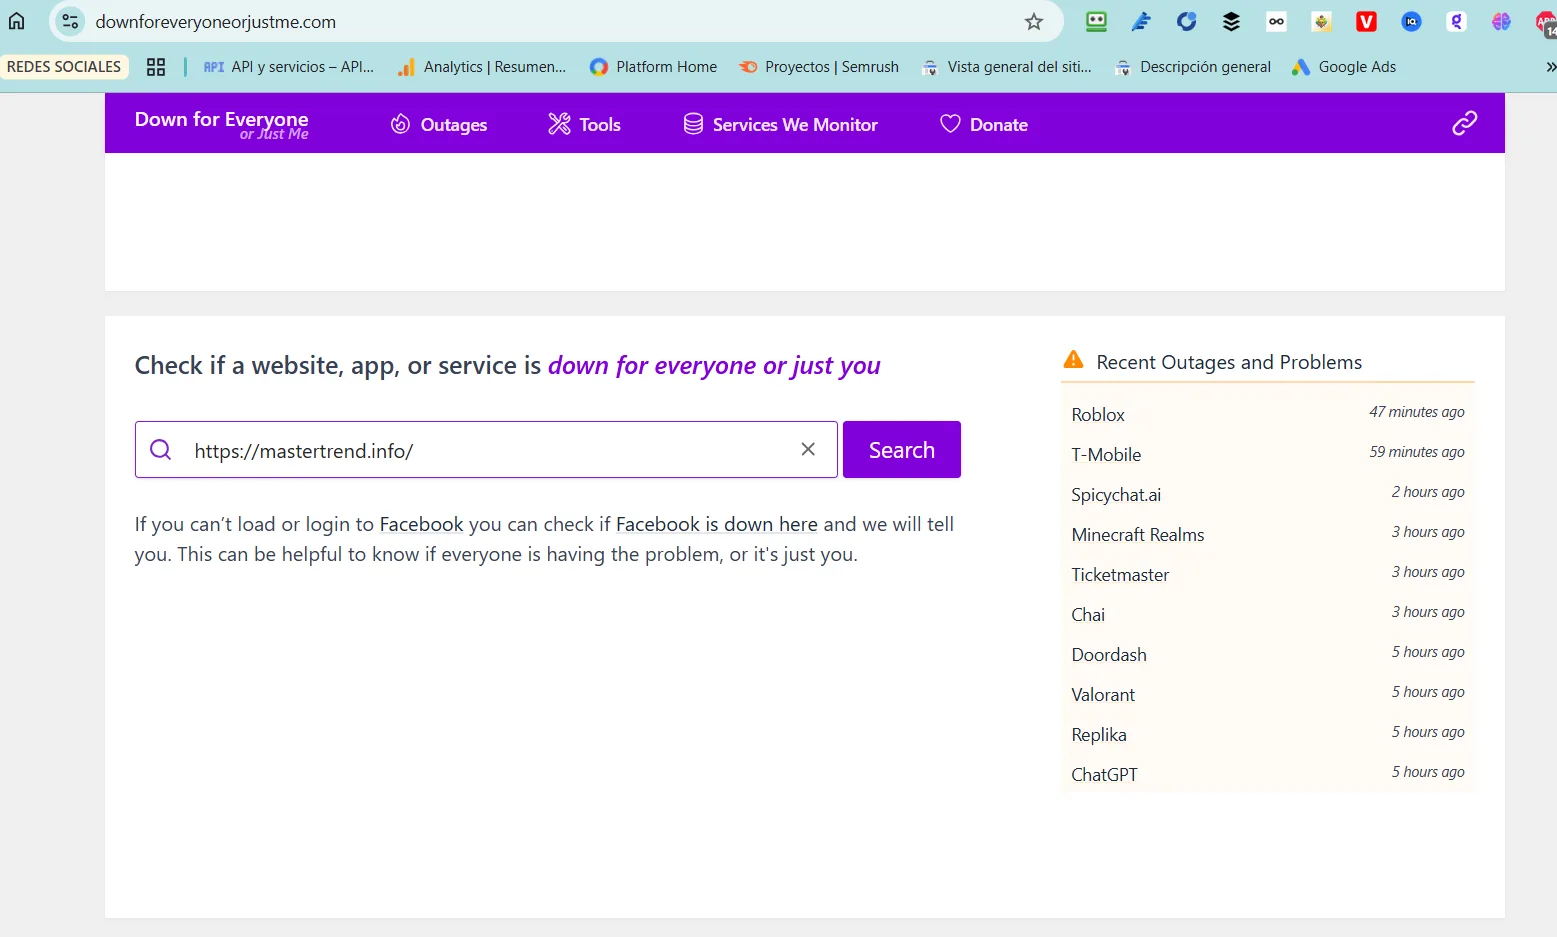Viewport: 1557px width, 937px height.
Task: Click the Donate link in header
Action: tap(984, 124)
